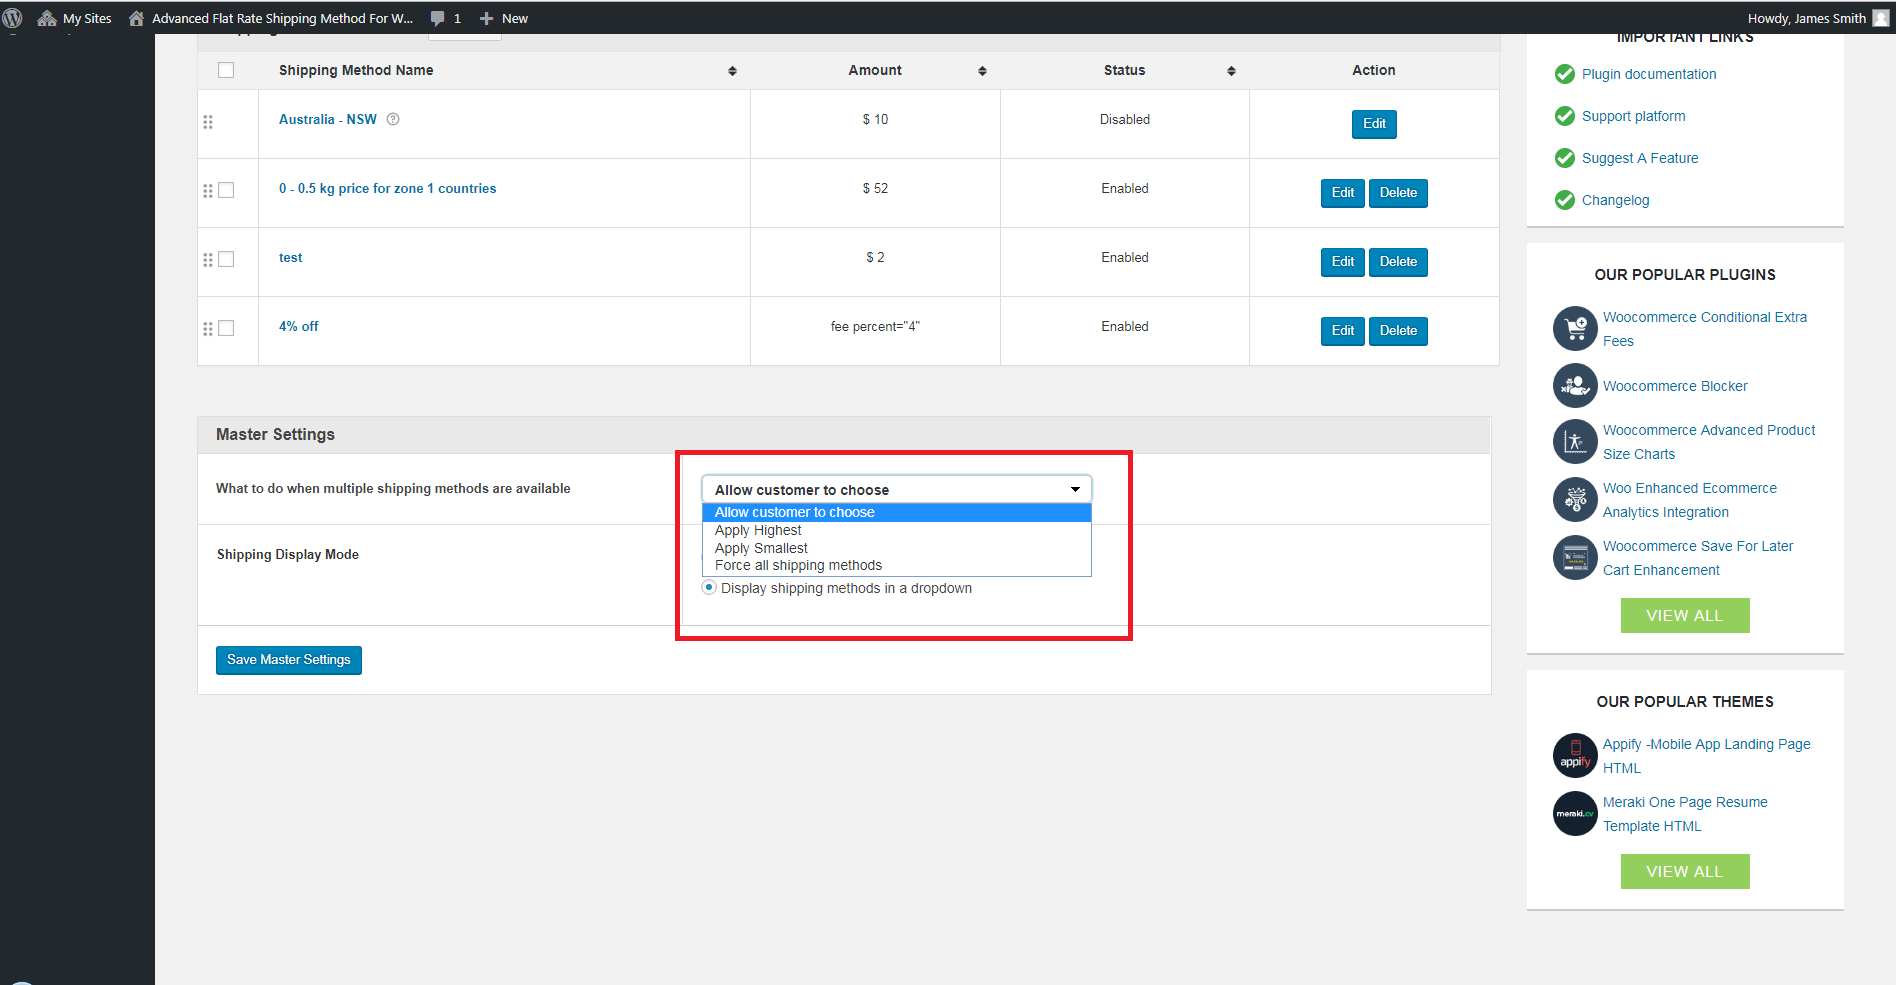The height and width of the screenshot is (985, 1896).
Task: Tick the select-all header checkbox
Action: click(x=226, y=70)
